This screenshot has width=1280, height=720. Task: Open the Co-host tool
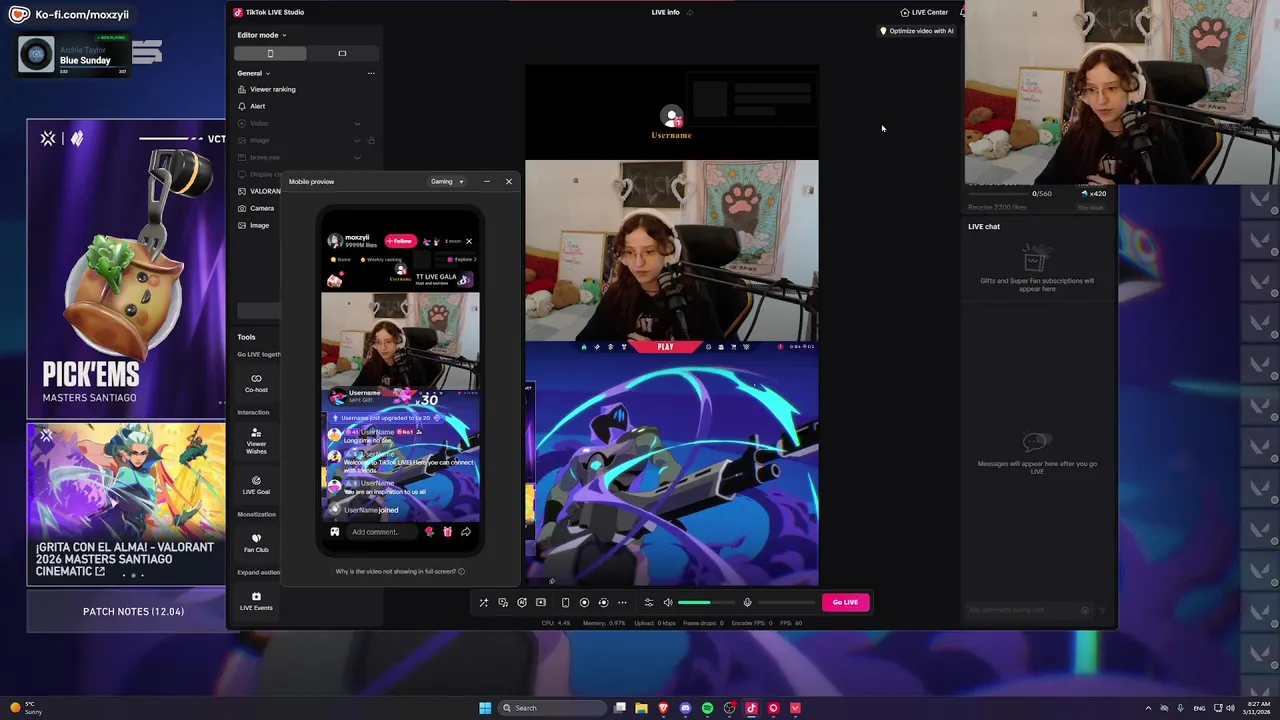tap(256, 383)
